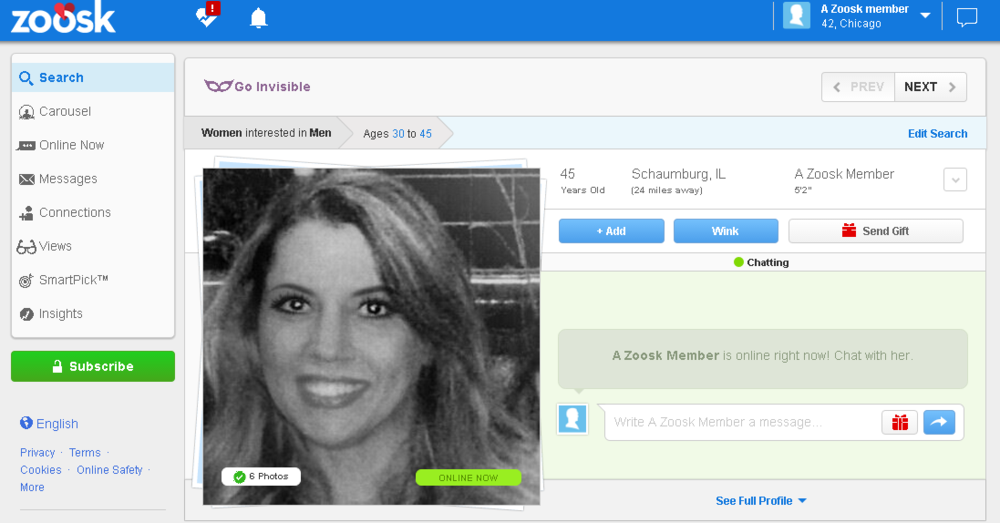
Task: Click the green Subscribe button
Action: [x=93, y=367]
